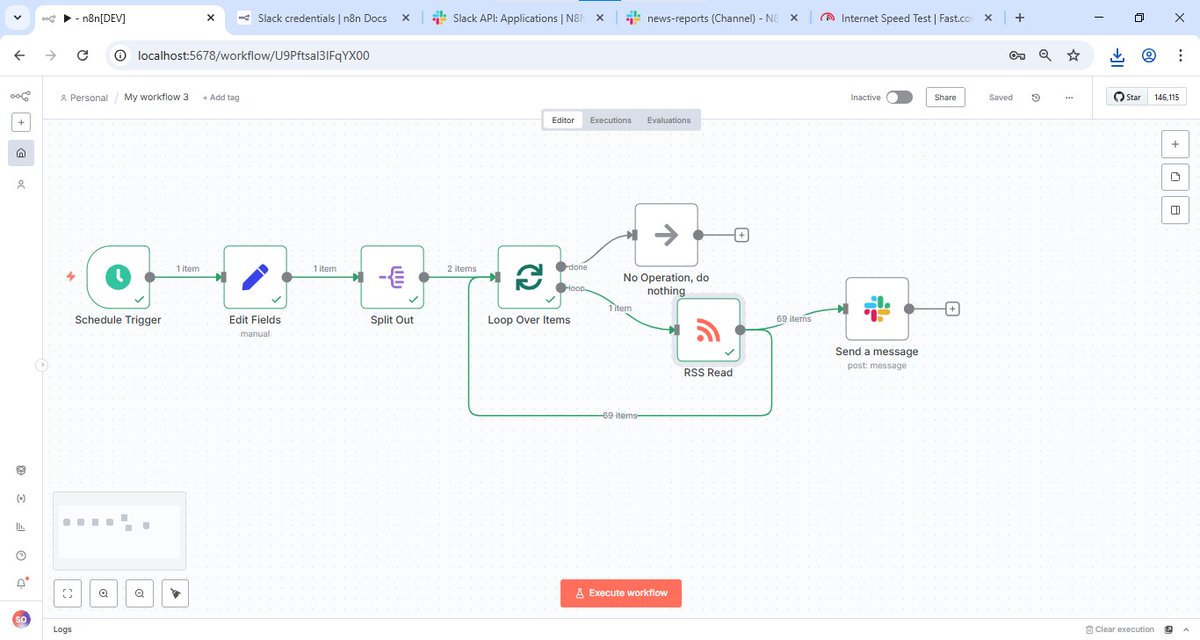This screenshot has width=1200, height=640.
Task: Click the 69 items loop-back connection label
Action: click(620, 415)
